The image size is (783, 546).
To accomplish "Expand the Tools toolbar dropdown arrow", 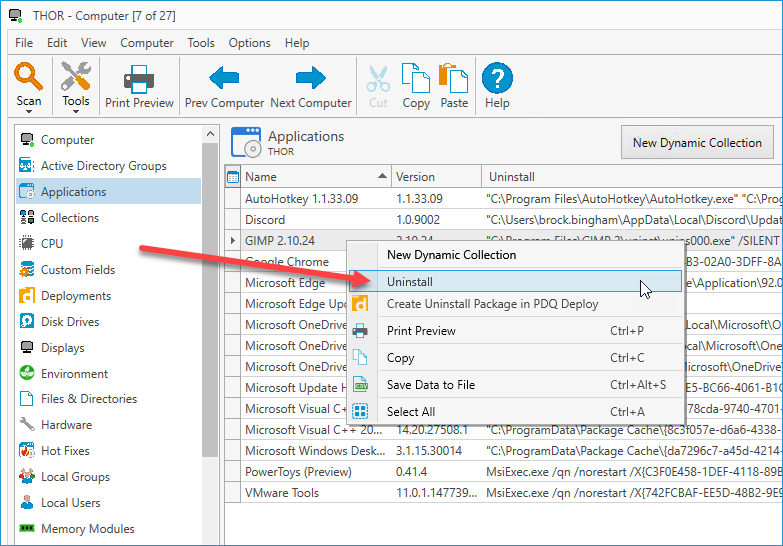I will (75, 111).
